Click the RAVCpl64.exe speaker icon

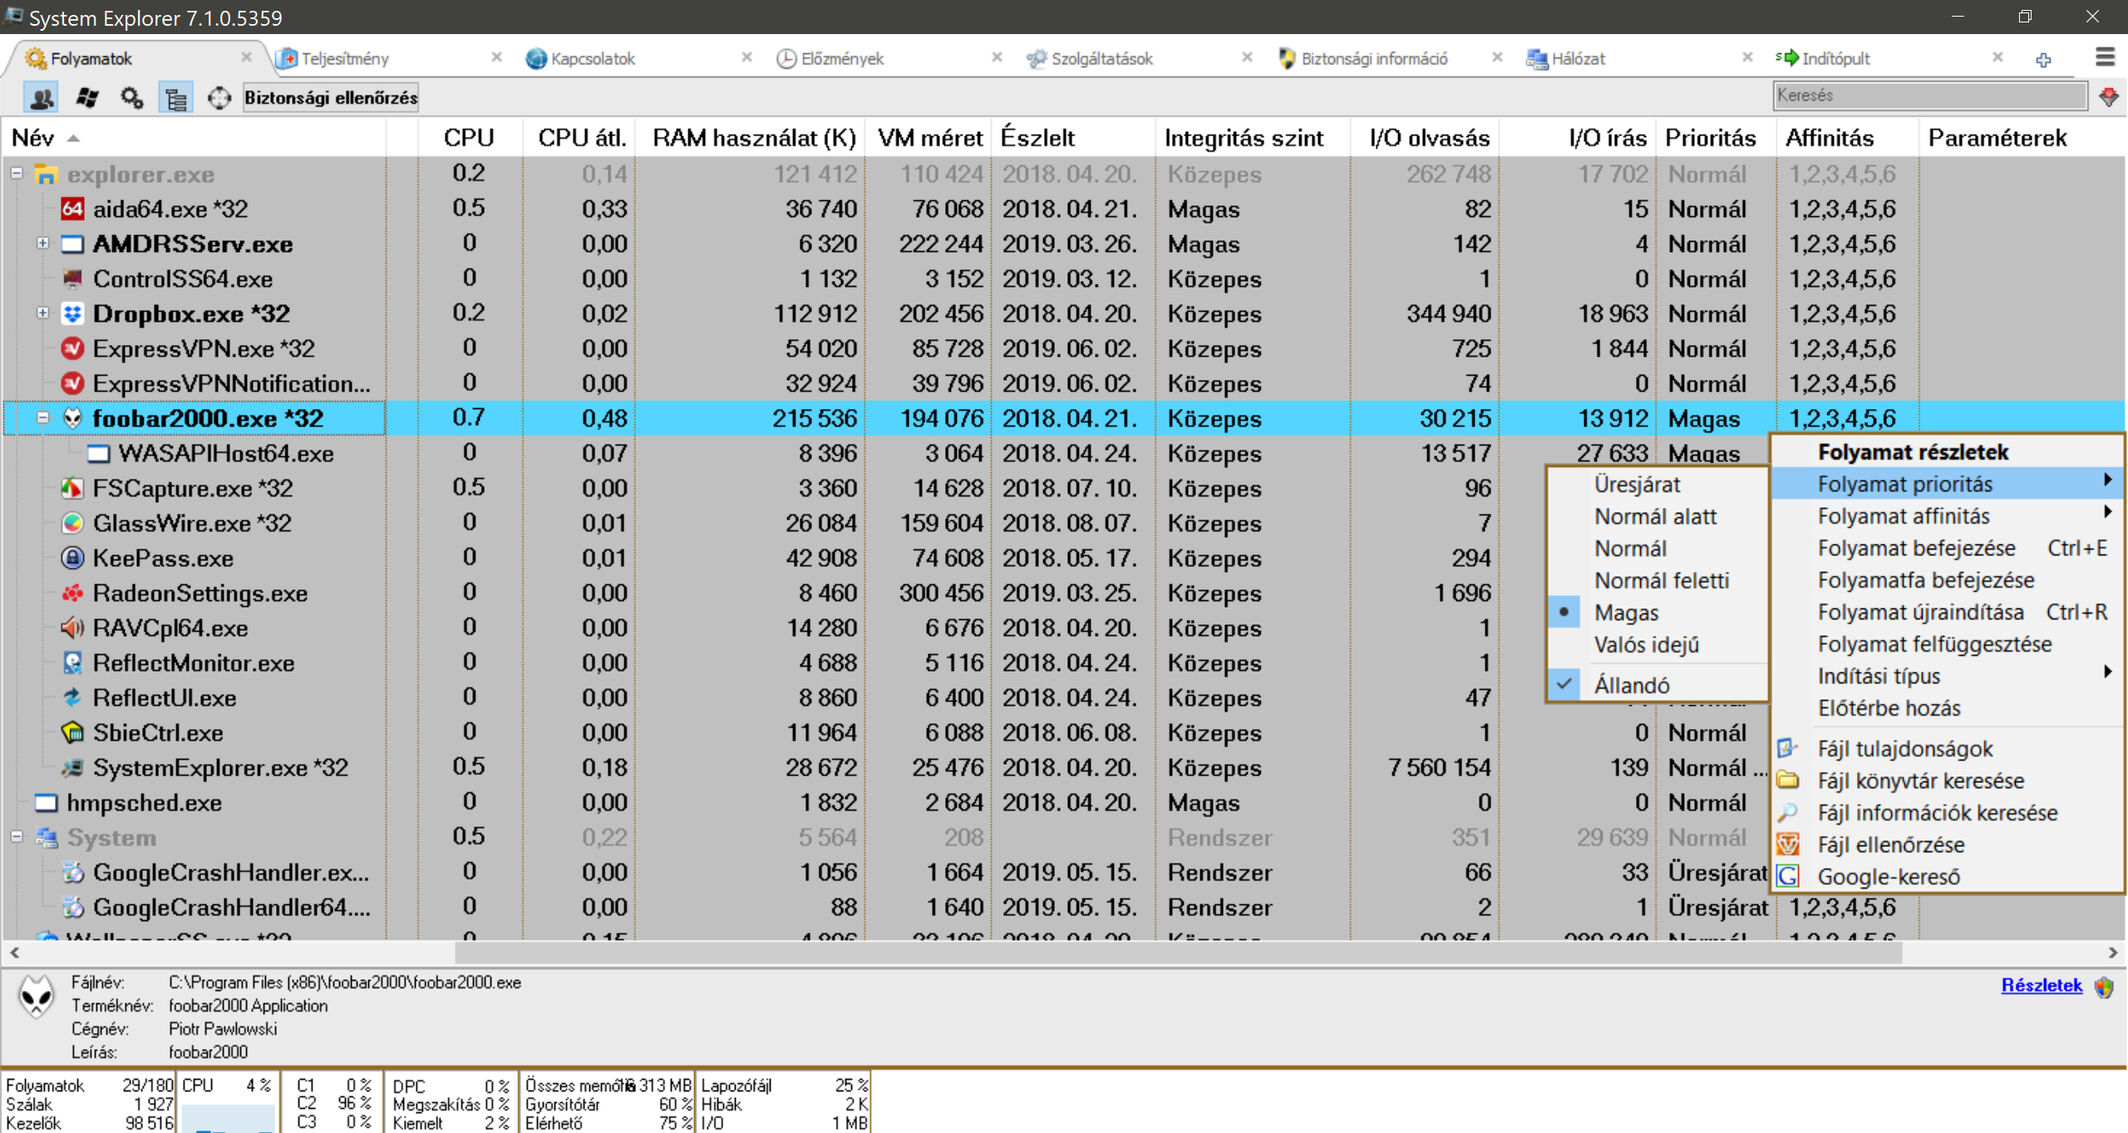pyautogui.click(x=72, y=628)
